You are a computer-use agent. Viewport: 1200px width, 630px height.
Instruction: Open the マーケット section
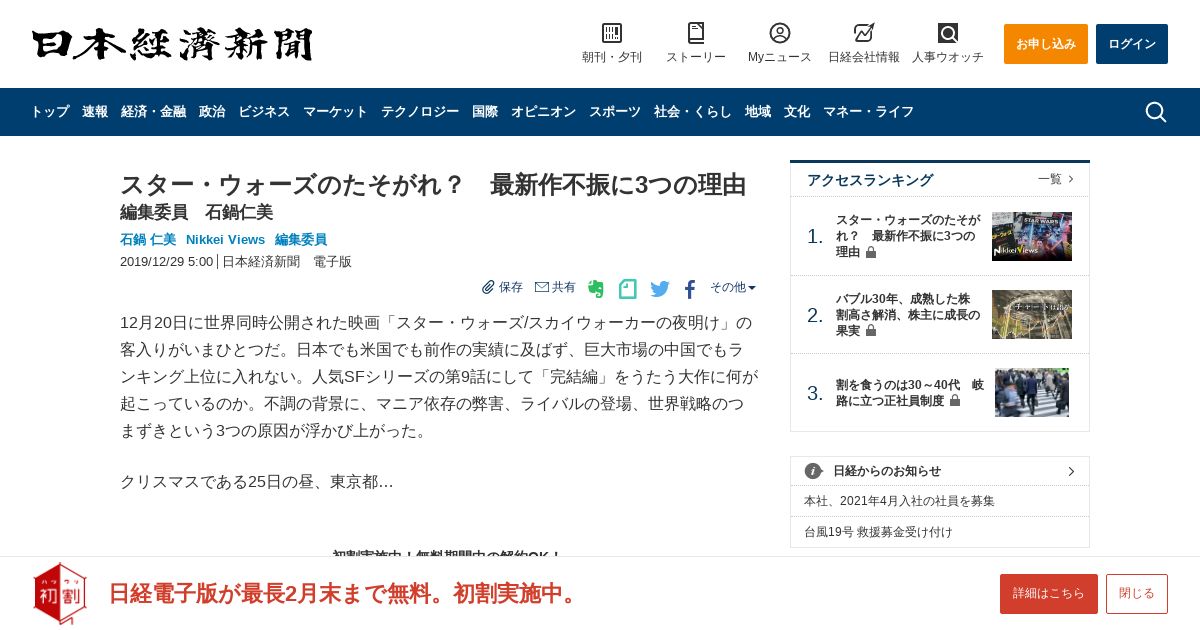[335, 112]
